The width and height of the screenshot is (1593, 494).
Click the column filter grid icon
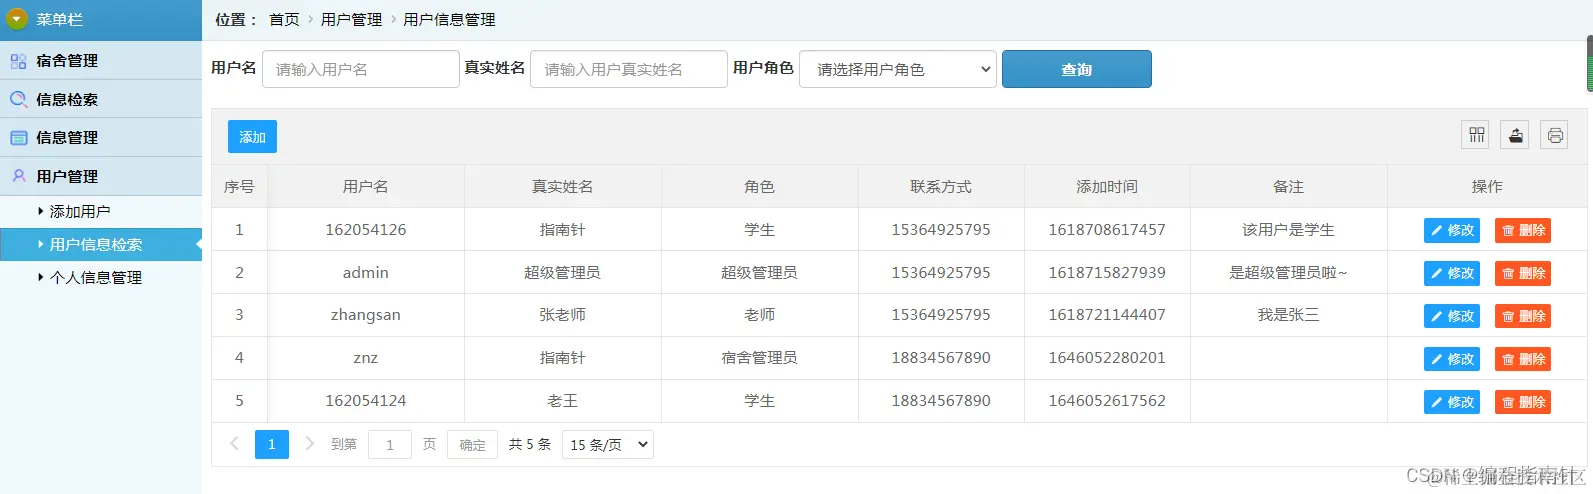tap(1476, 135)
